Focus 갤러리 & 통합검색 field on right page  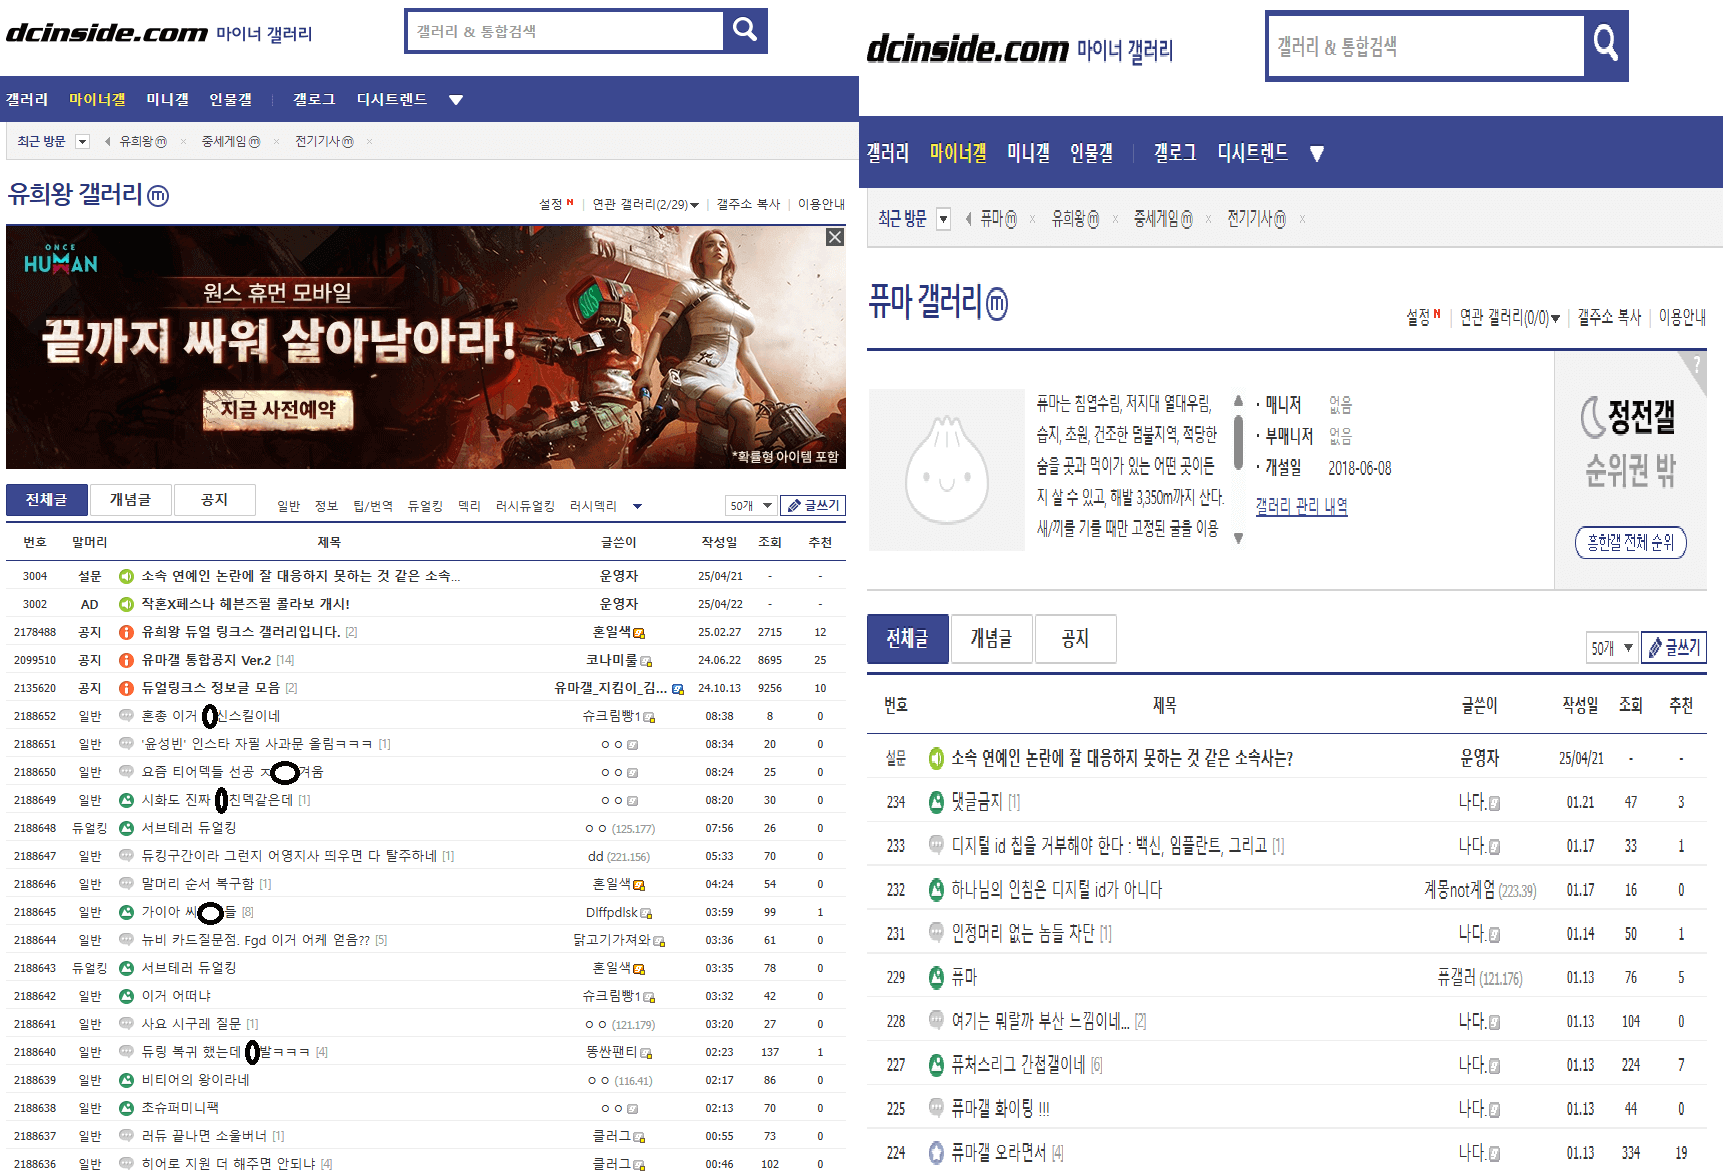point(1426,46)
